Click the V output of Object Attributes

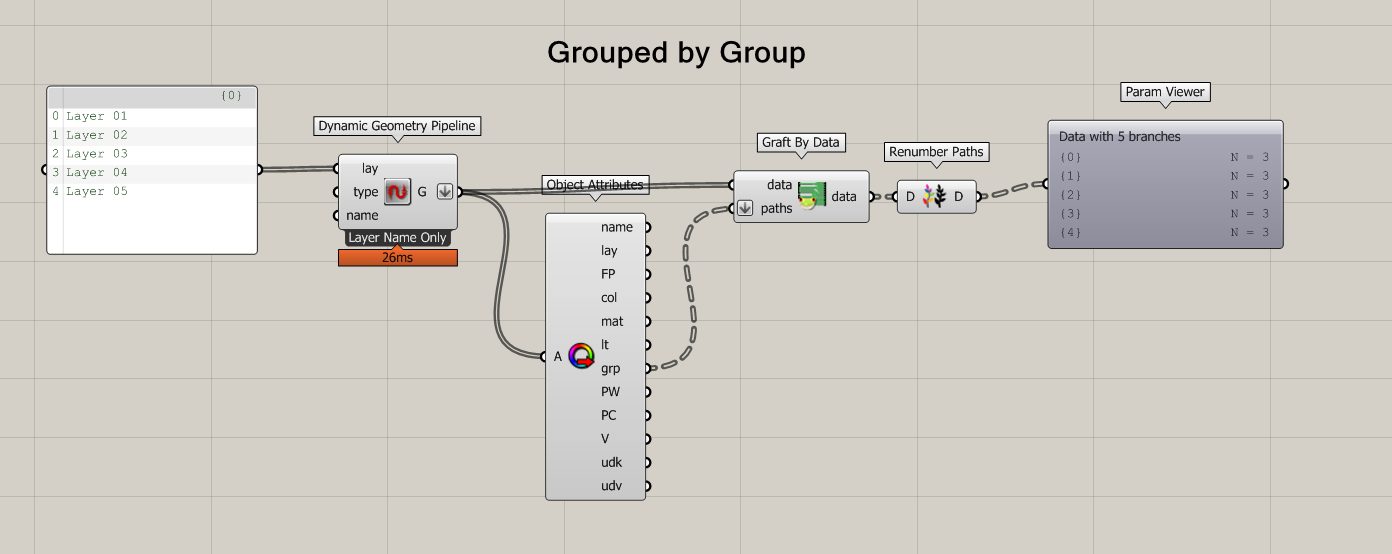(605, 439)
